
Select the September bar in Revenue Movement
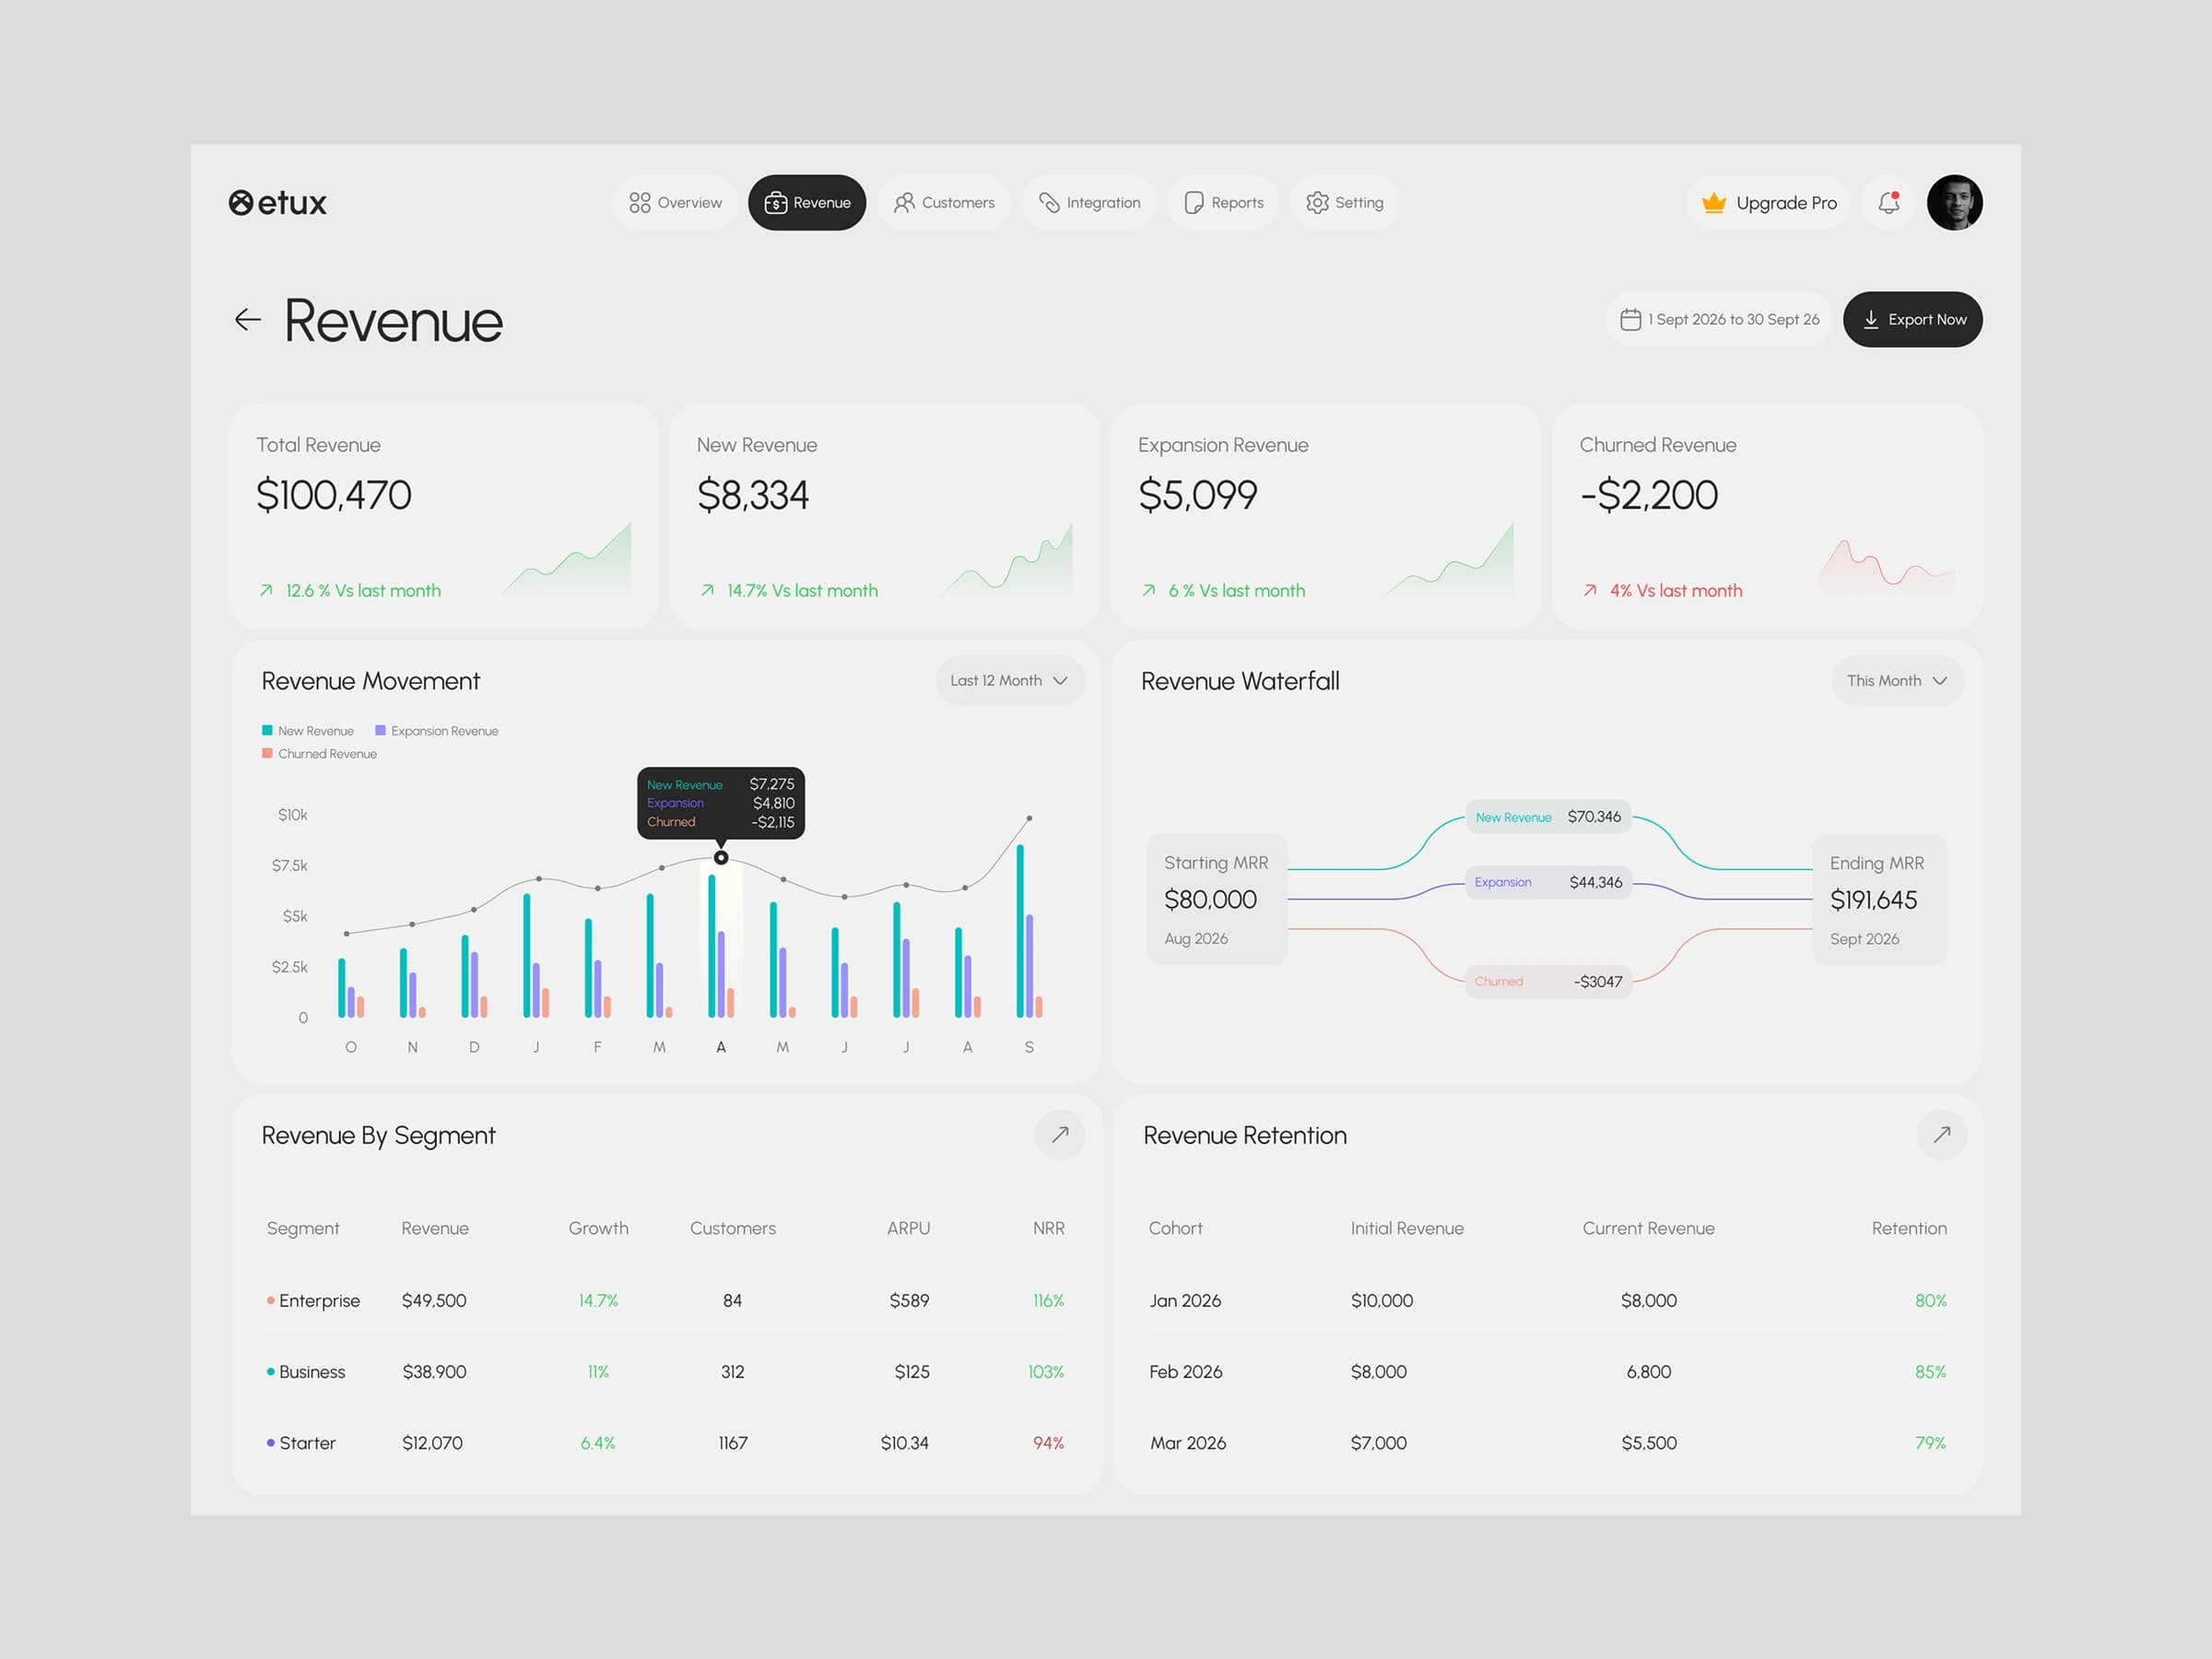click(1029, 932)
